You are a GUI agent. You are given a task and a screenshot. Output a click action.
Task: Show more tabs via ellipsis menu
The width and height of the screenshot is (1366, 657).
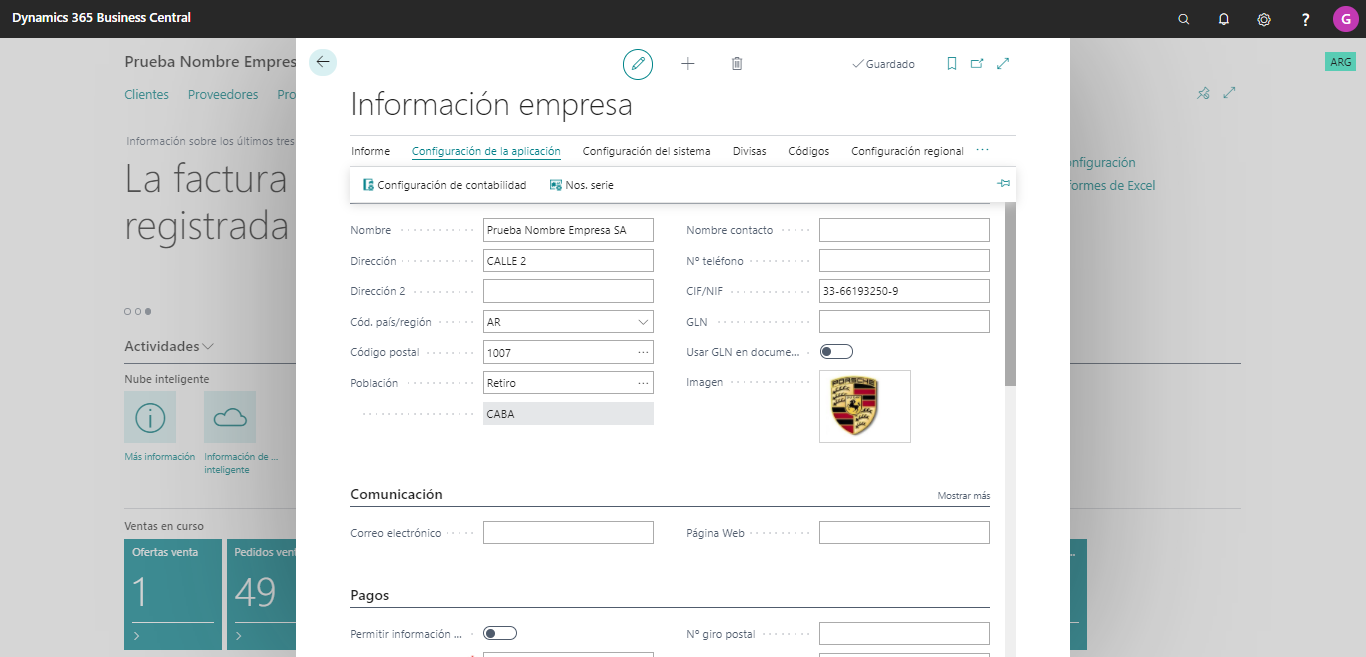982,151
